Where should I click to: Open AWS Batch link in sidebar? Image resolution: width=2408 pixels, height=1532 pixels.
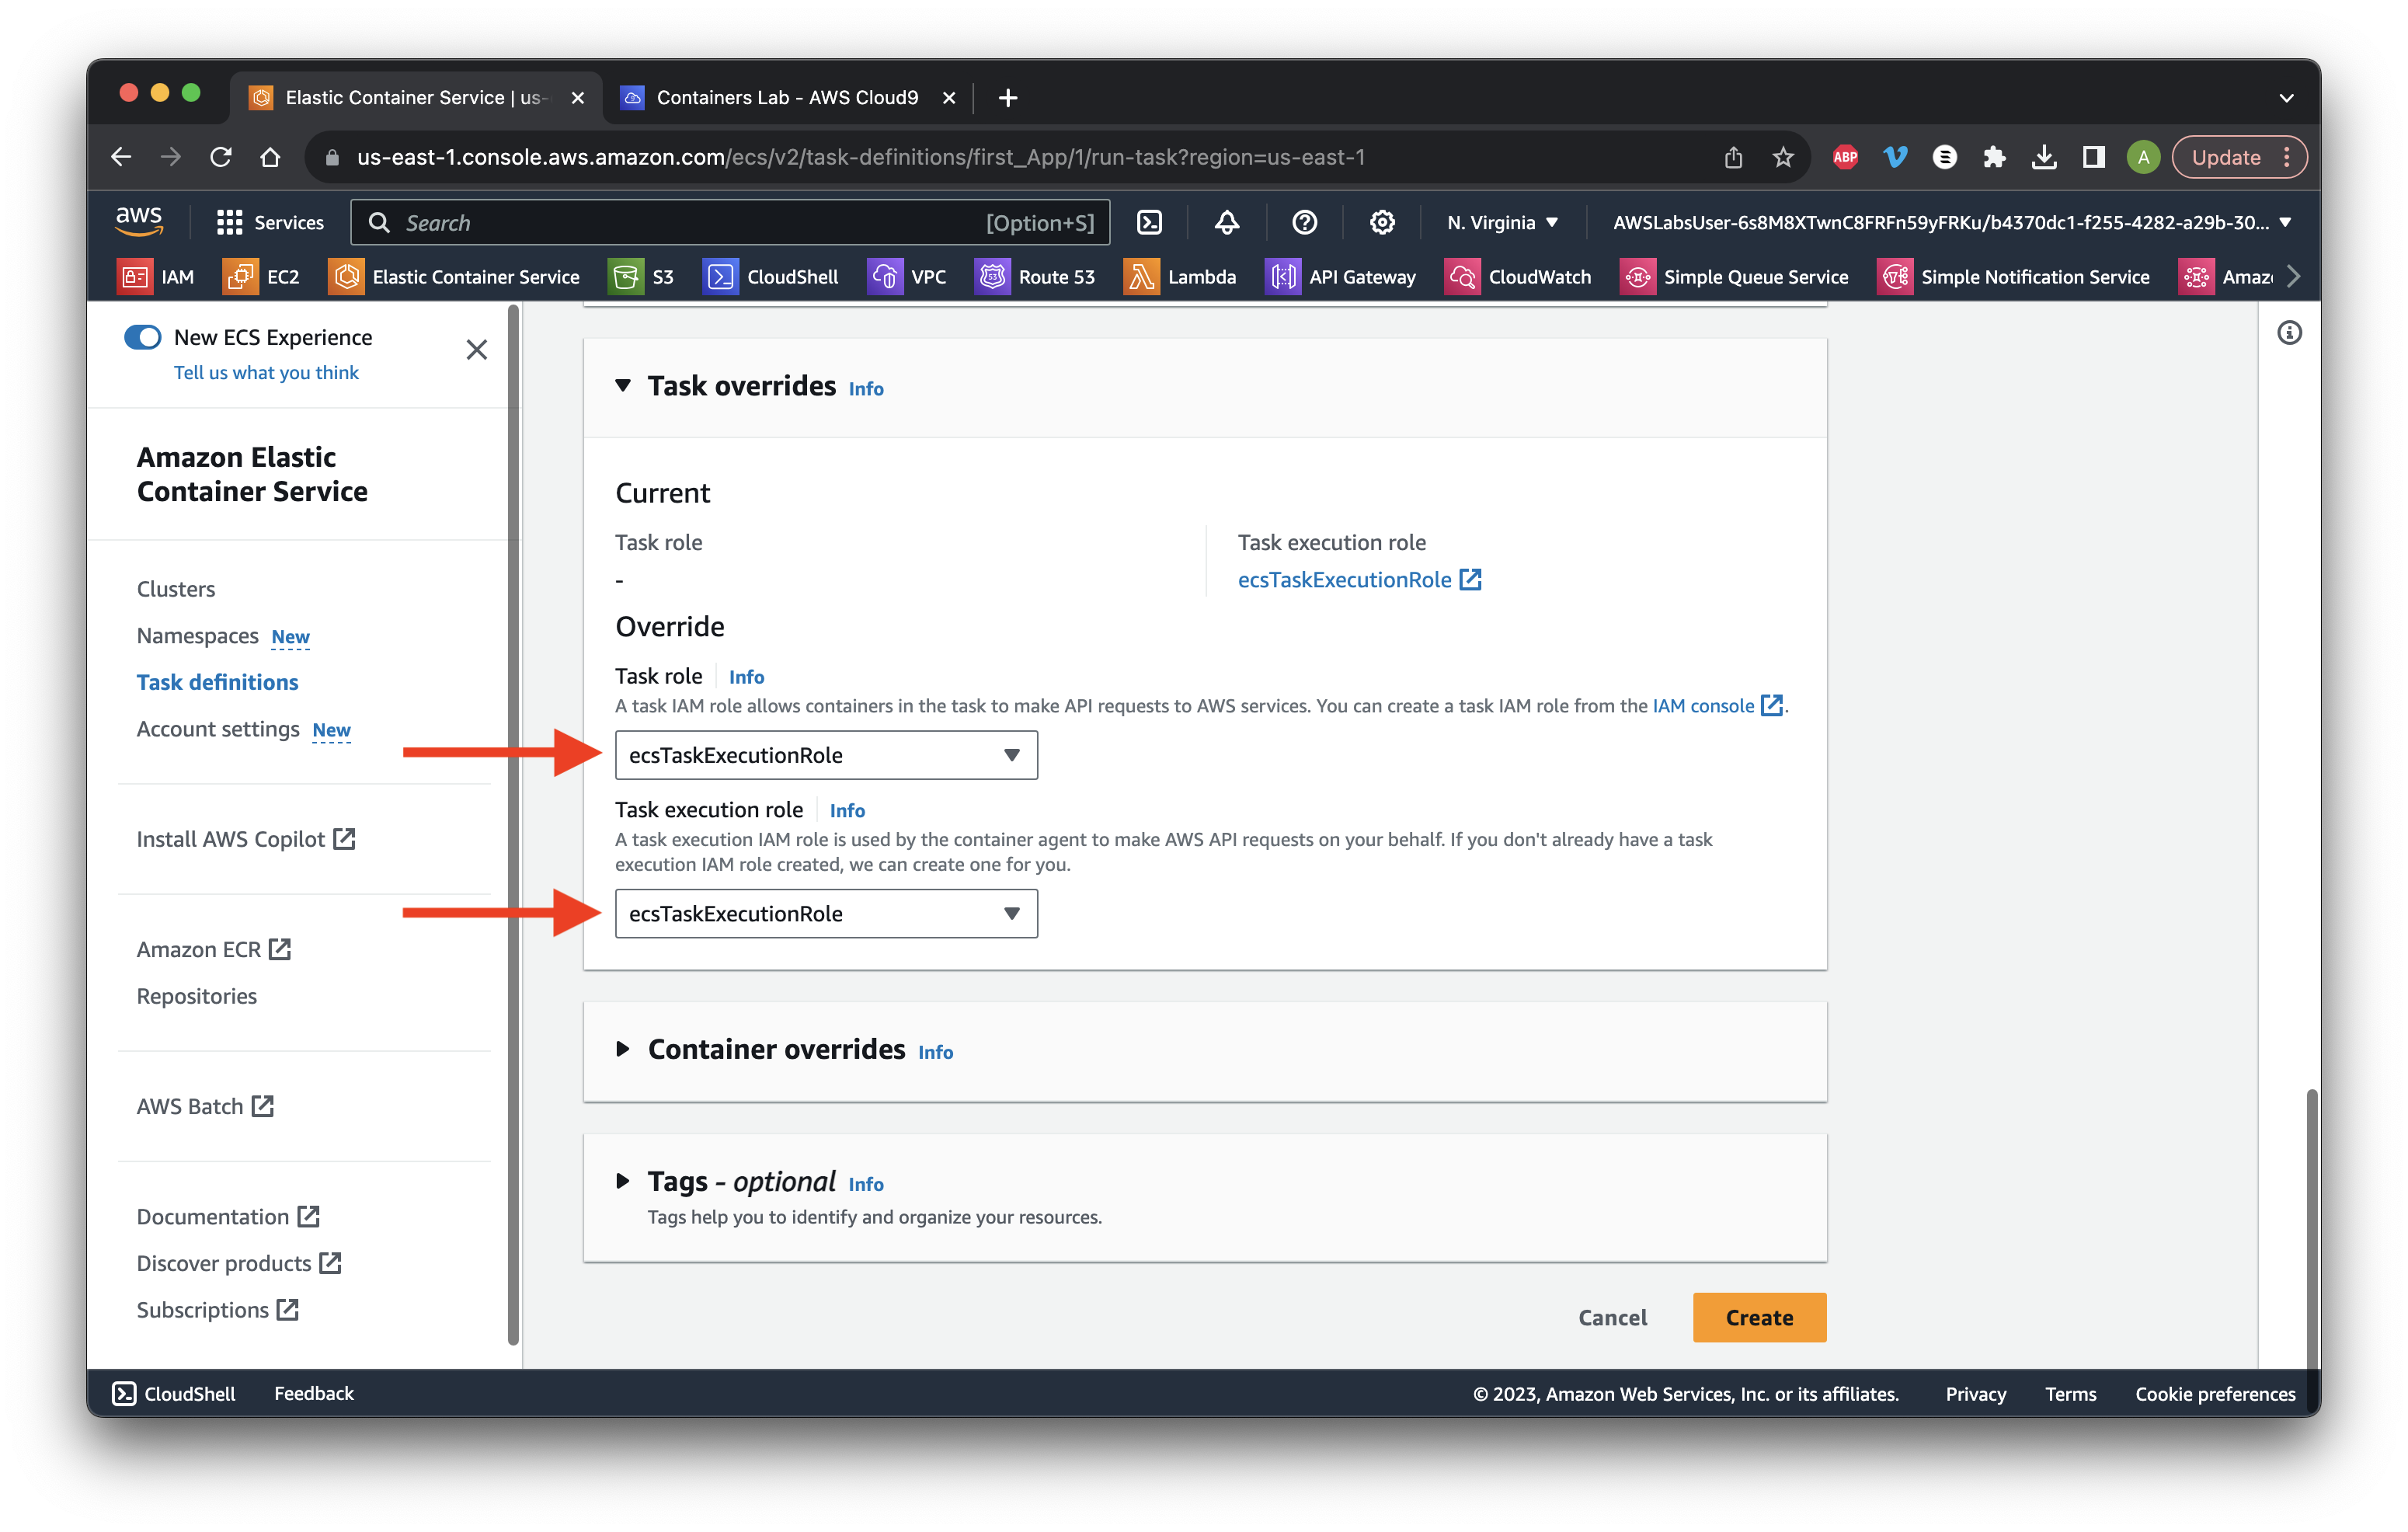tap(205, 1106)
